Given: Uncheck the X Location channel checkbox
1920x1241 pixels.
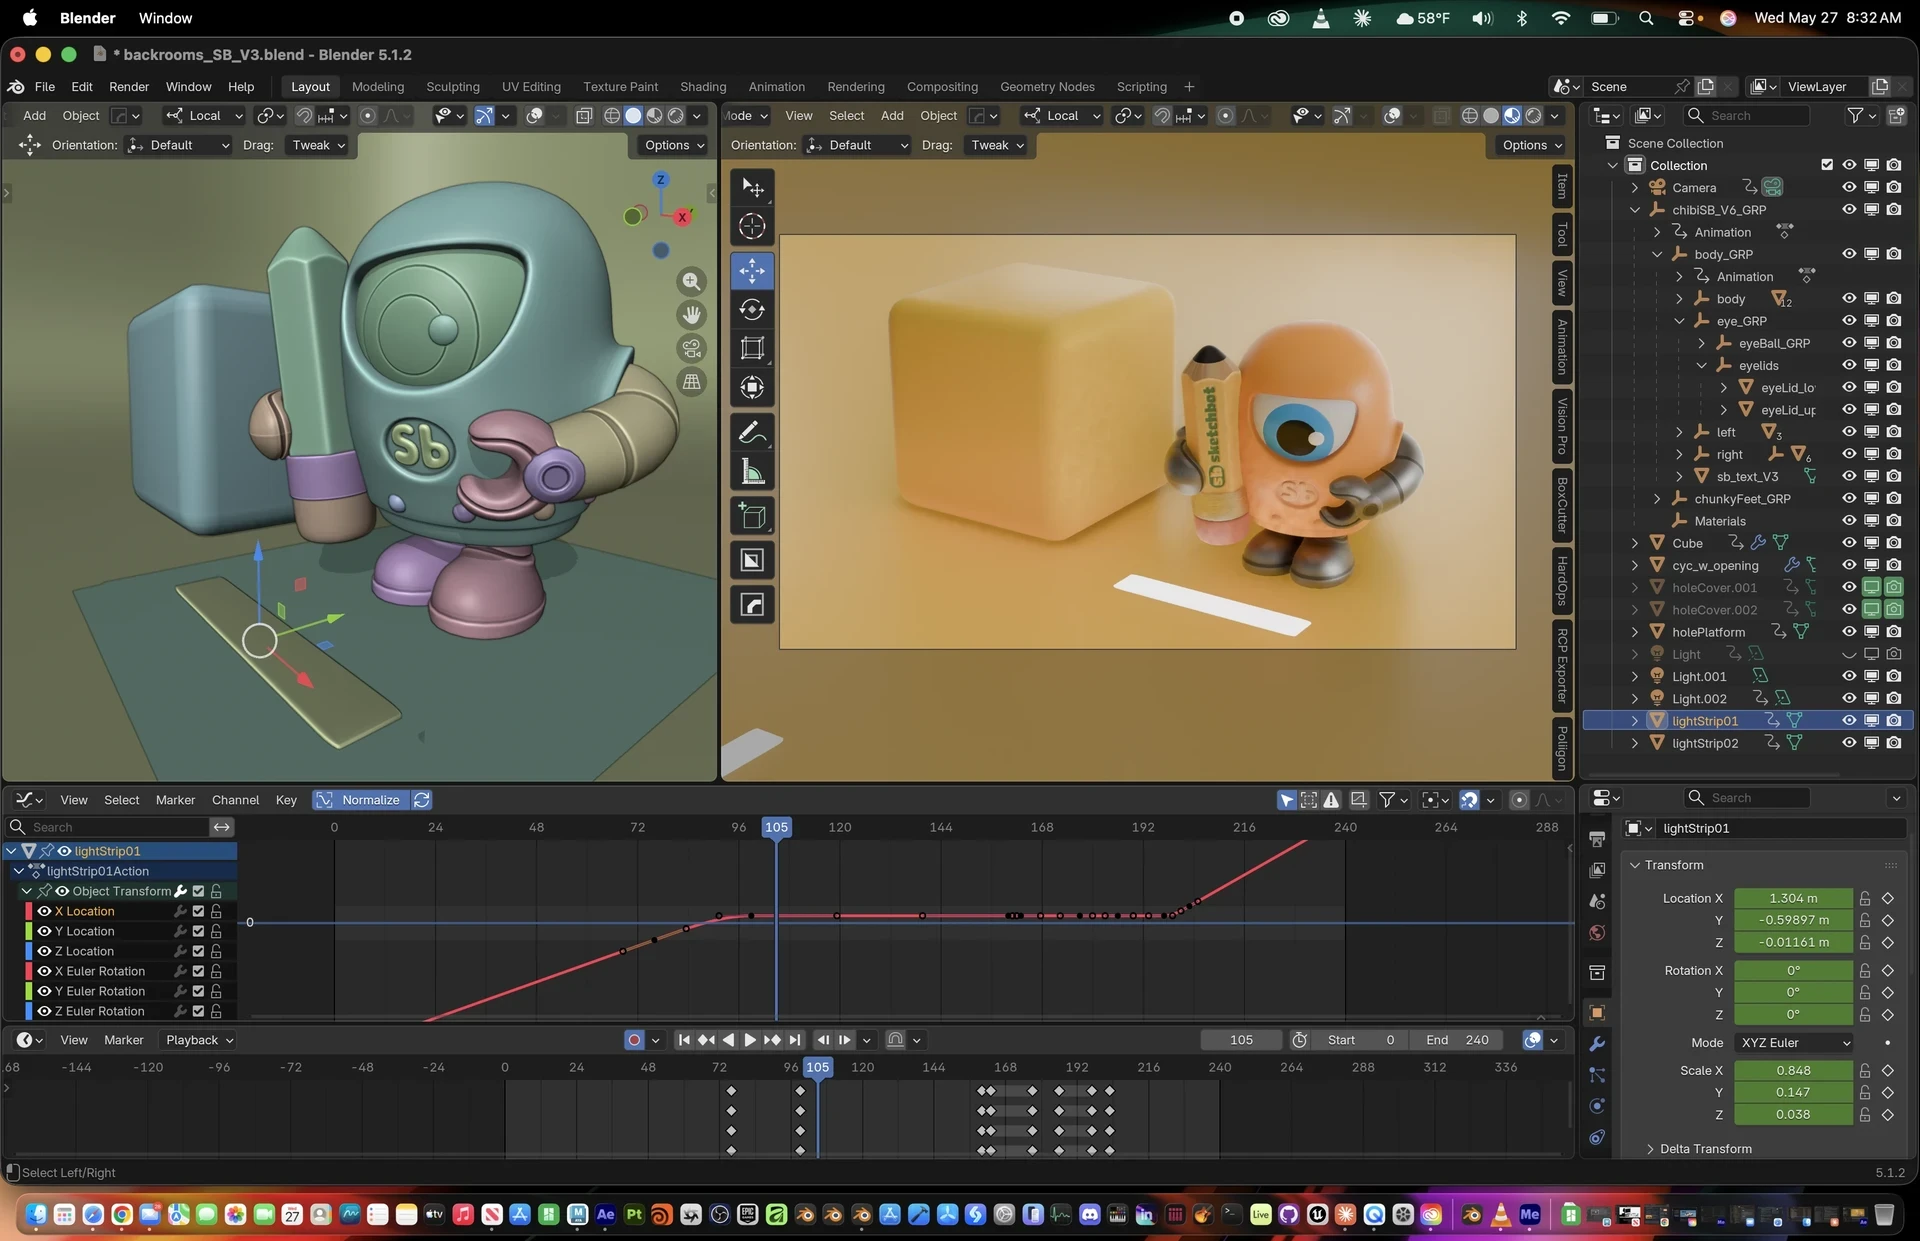Looking at the screenshot, I should coord(198,911).
